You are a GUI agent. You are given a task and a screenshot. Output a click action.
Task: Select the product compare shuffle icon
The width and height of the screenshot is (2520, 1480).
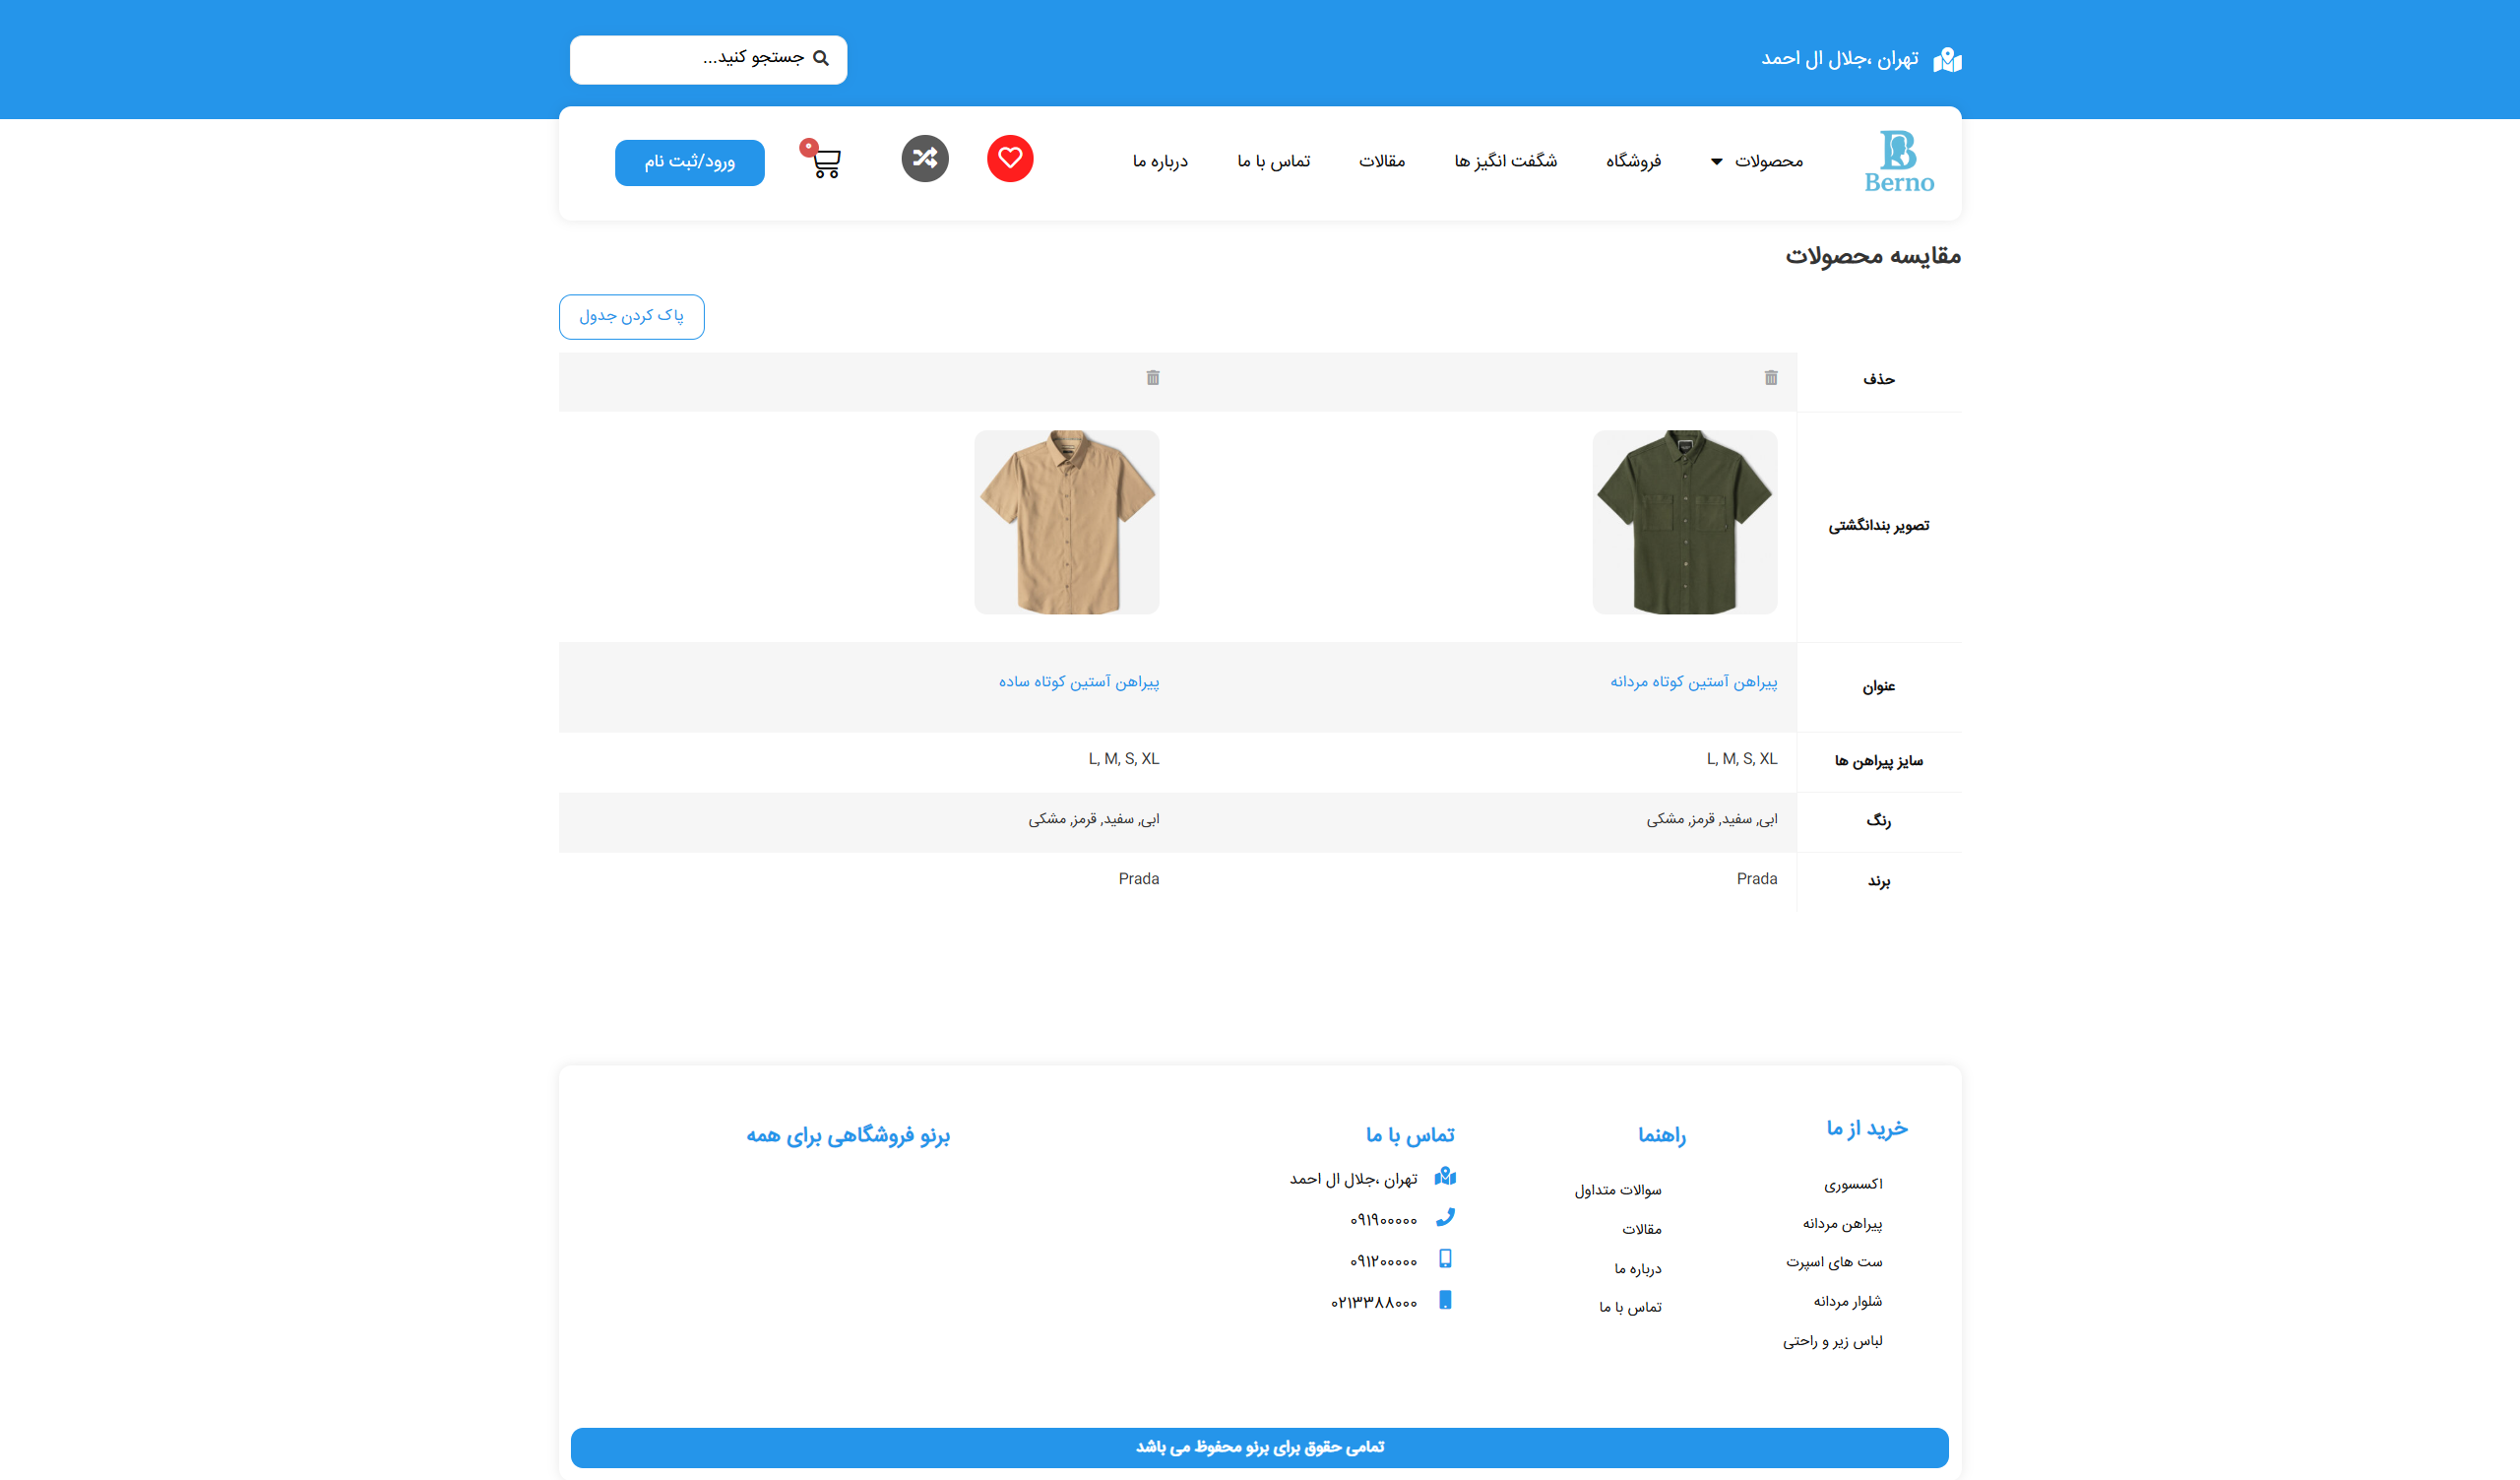pyautogui.click(x=925, y=157)
